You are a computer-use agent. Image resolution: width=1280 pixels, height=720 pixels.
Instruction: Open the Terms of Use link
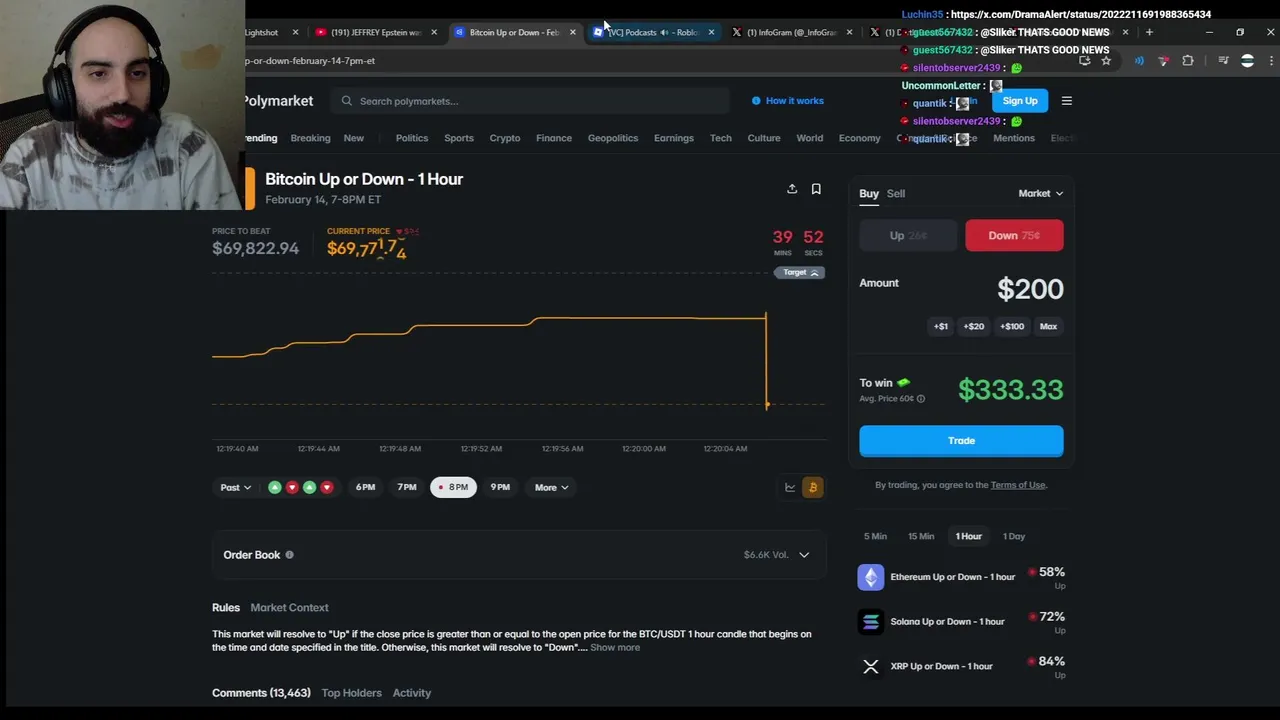1018,485
